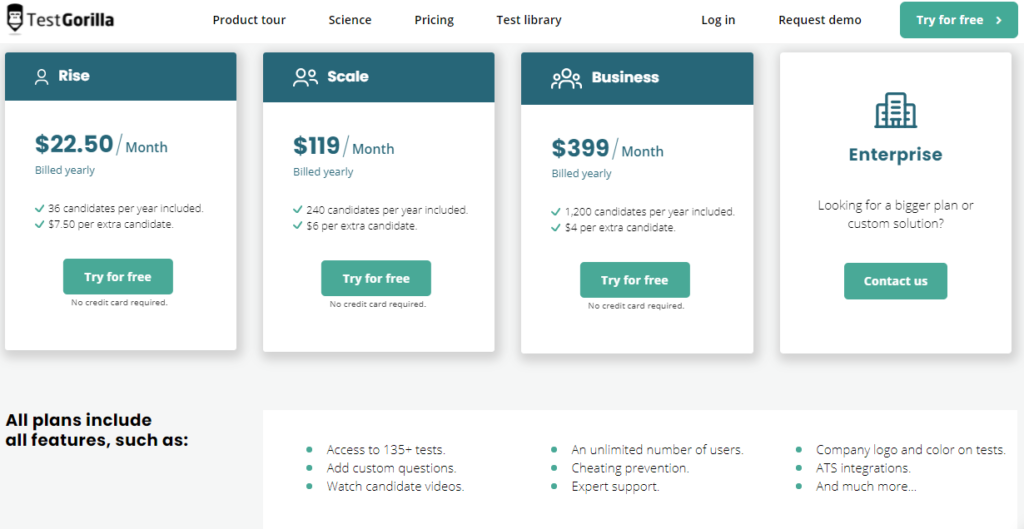Open the Science navigation item
This screenshot has height=529, width=1024.
point(350,20)
